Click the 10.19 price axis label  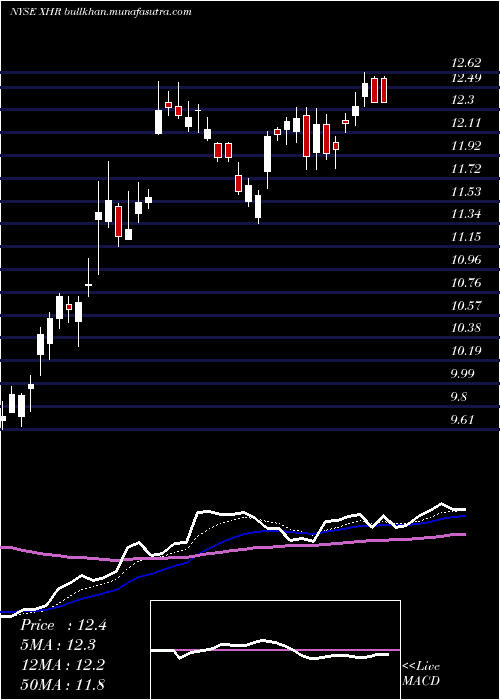(x=466, y=351)
